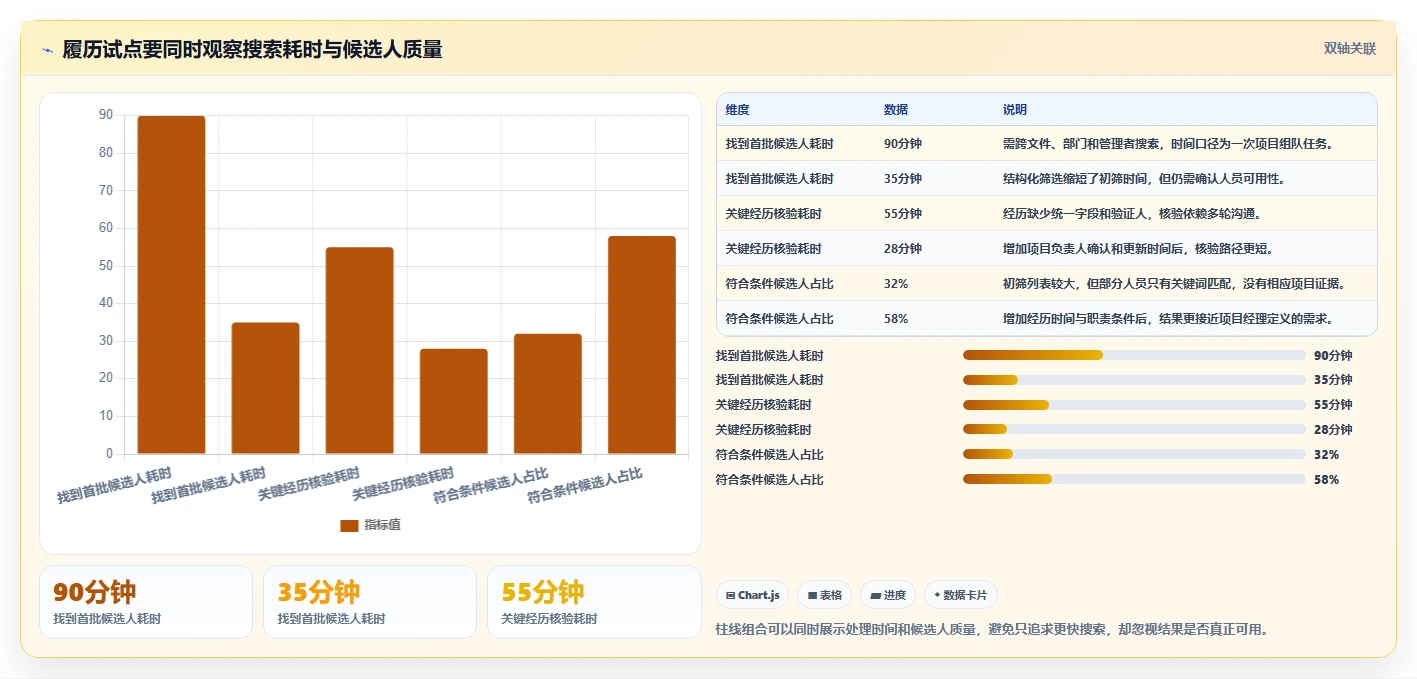Open the 90分钟 data card
Image resolution: width=1417 pixels, height=679 pixels.
pos(146,602)
